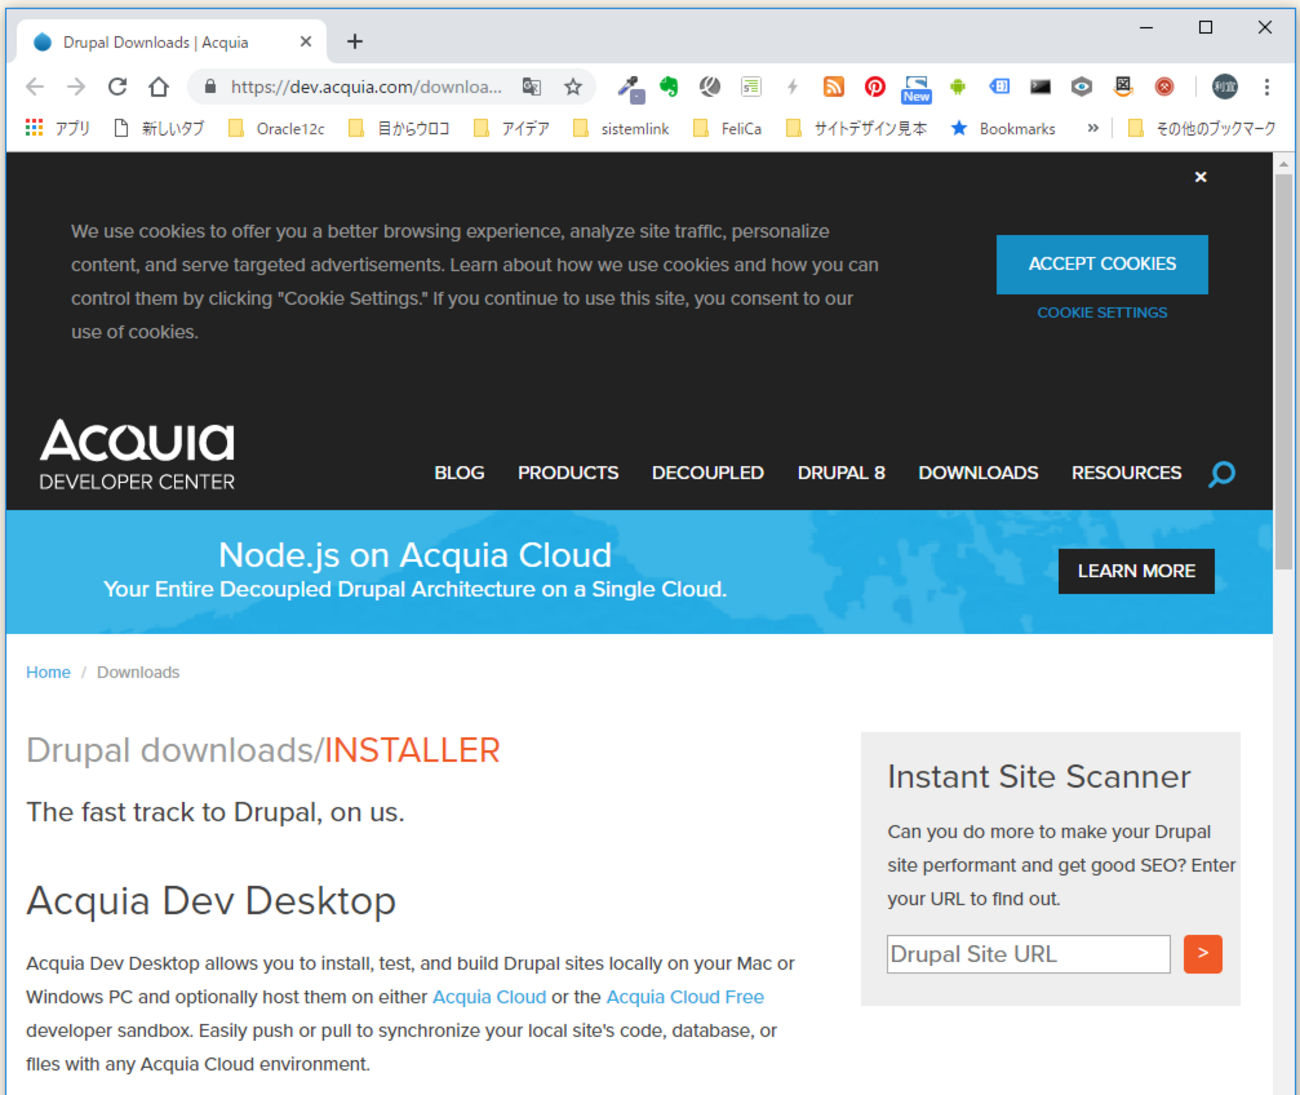Click the extension icon labeled New
Image resolution: width=1300 pixels, height=1095 pixels.
(916, 89)
